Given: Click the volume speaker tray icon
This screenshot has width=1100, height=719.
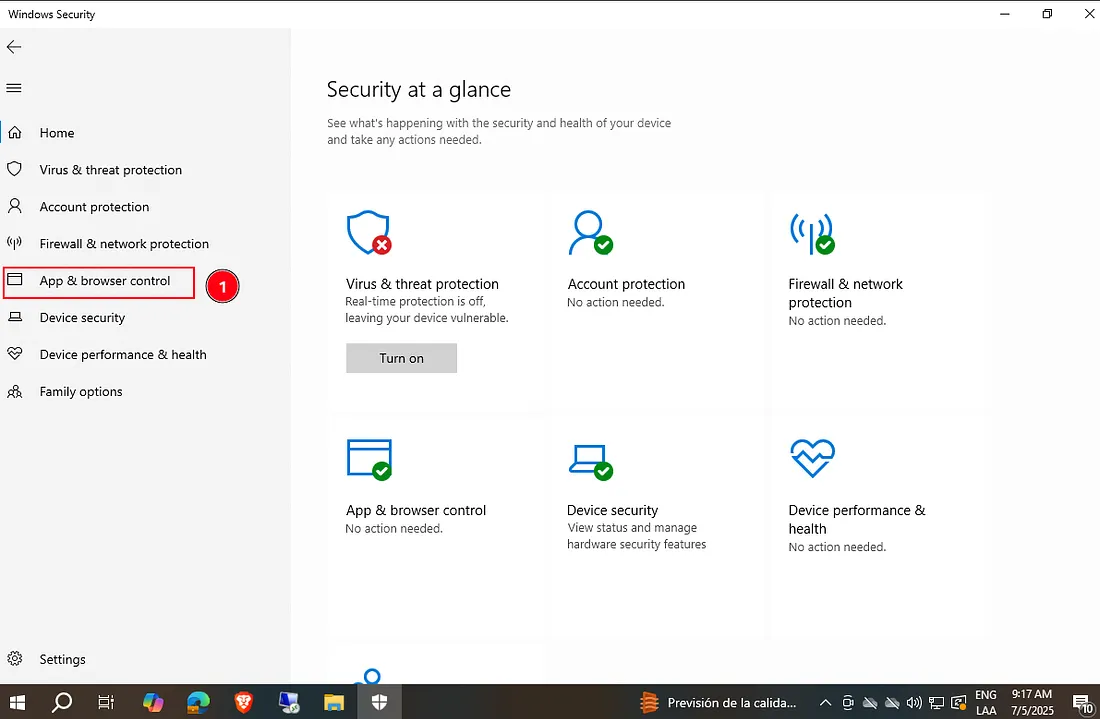Looking at the screenshot, I should 913,702.
